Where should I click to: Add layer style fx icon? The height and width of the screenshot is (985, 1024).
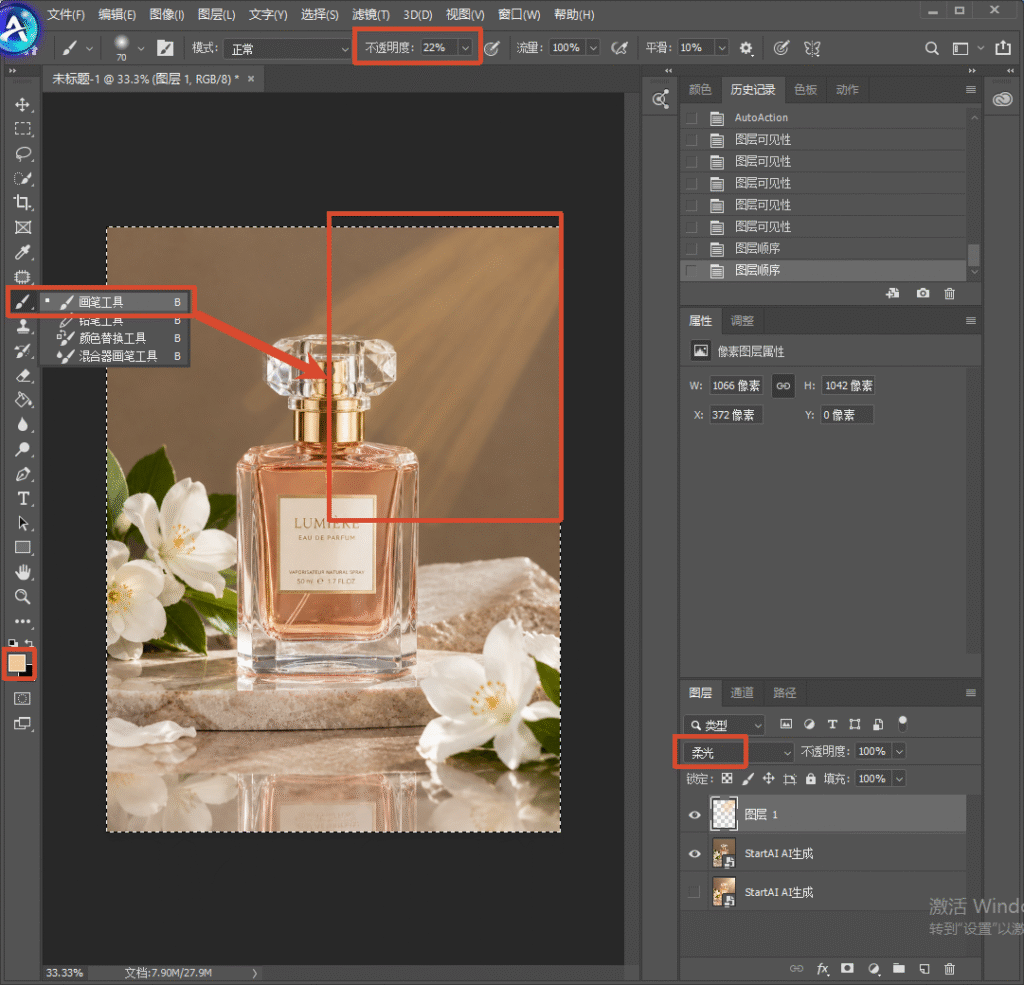(822, 968)
